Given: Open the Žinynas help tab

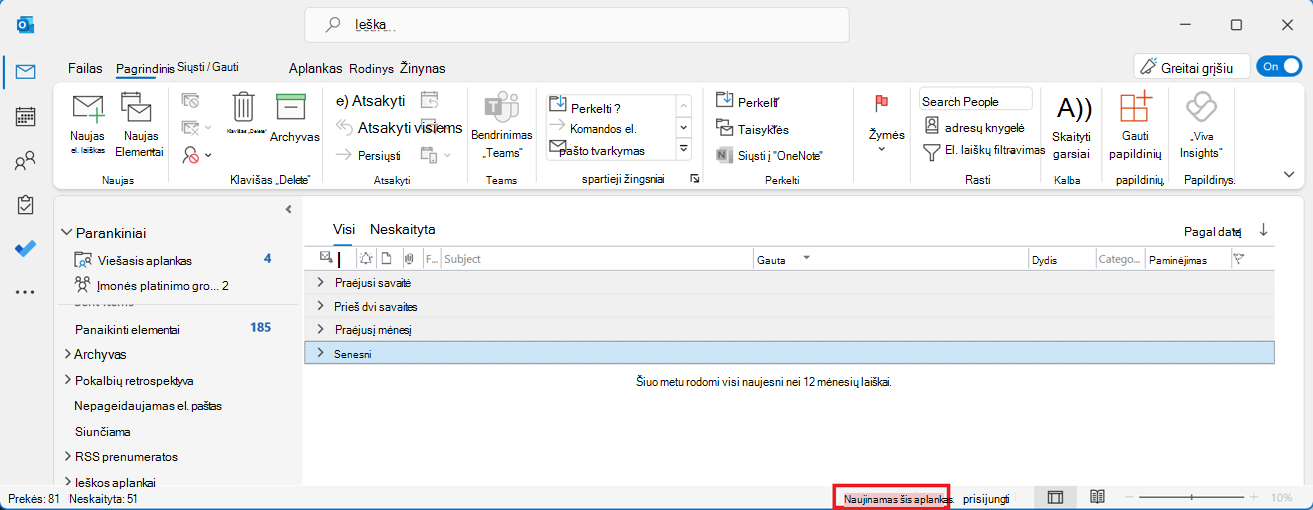Looking at the screenshot, I should click(422, 68).
